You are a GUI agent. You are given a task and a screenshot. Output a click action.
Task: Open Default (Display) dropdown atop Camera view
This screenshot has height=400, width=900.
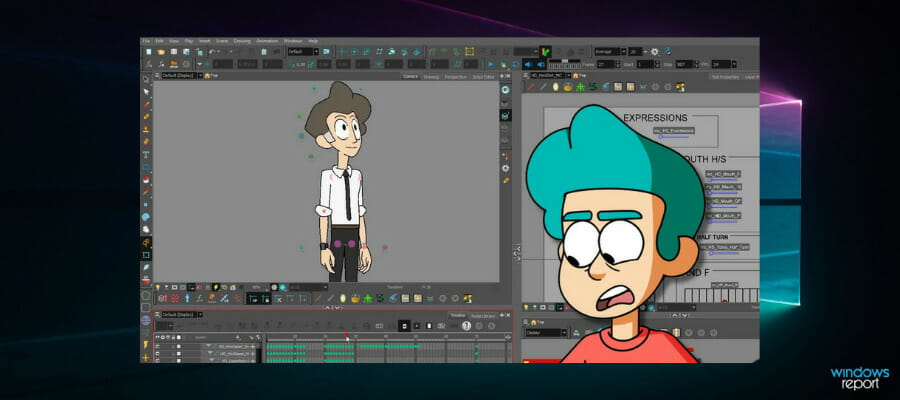[200, 76]
